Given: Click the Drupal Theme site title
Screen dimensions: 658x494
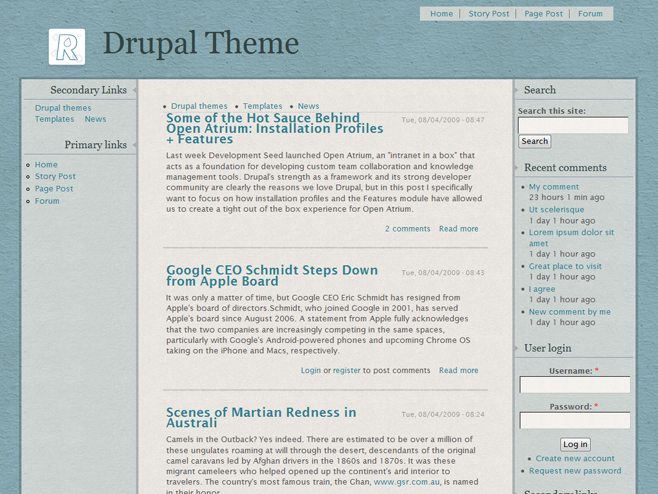Looking at the screenshot, I should pyautogui.click(x=201, y=44).
